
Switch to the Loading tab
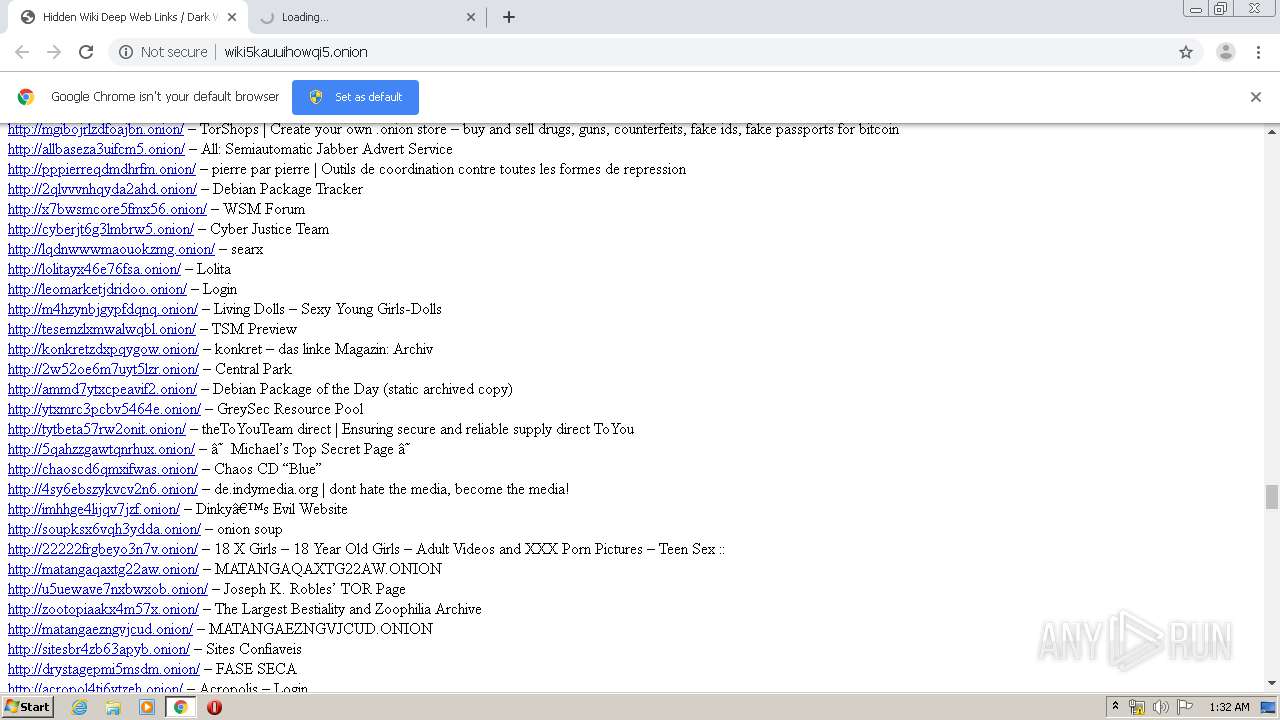click(367, 17)
